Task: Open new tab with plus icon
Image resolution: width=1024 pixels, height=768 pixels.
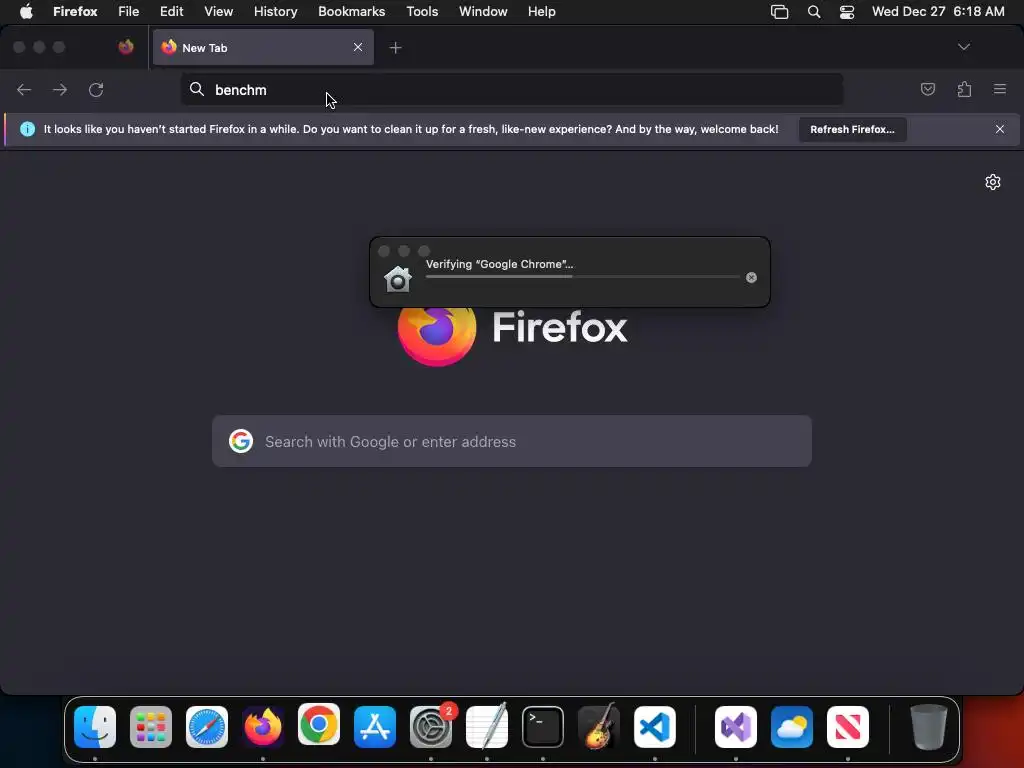Action: point(395,48)
